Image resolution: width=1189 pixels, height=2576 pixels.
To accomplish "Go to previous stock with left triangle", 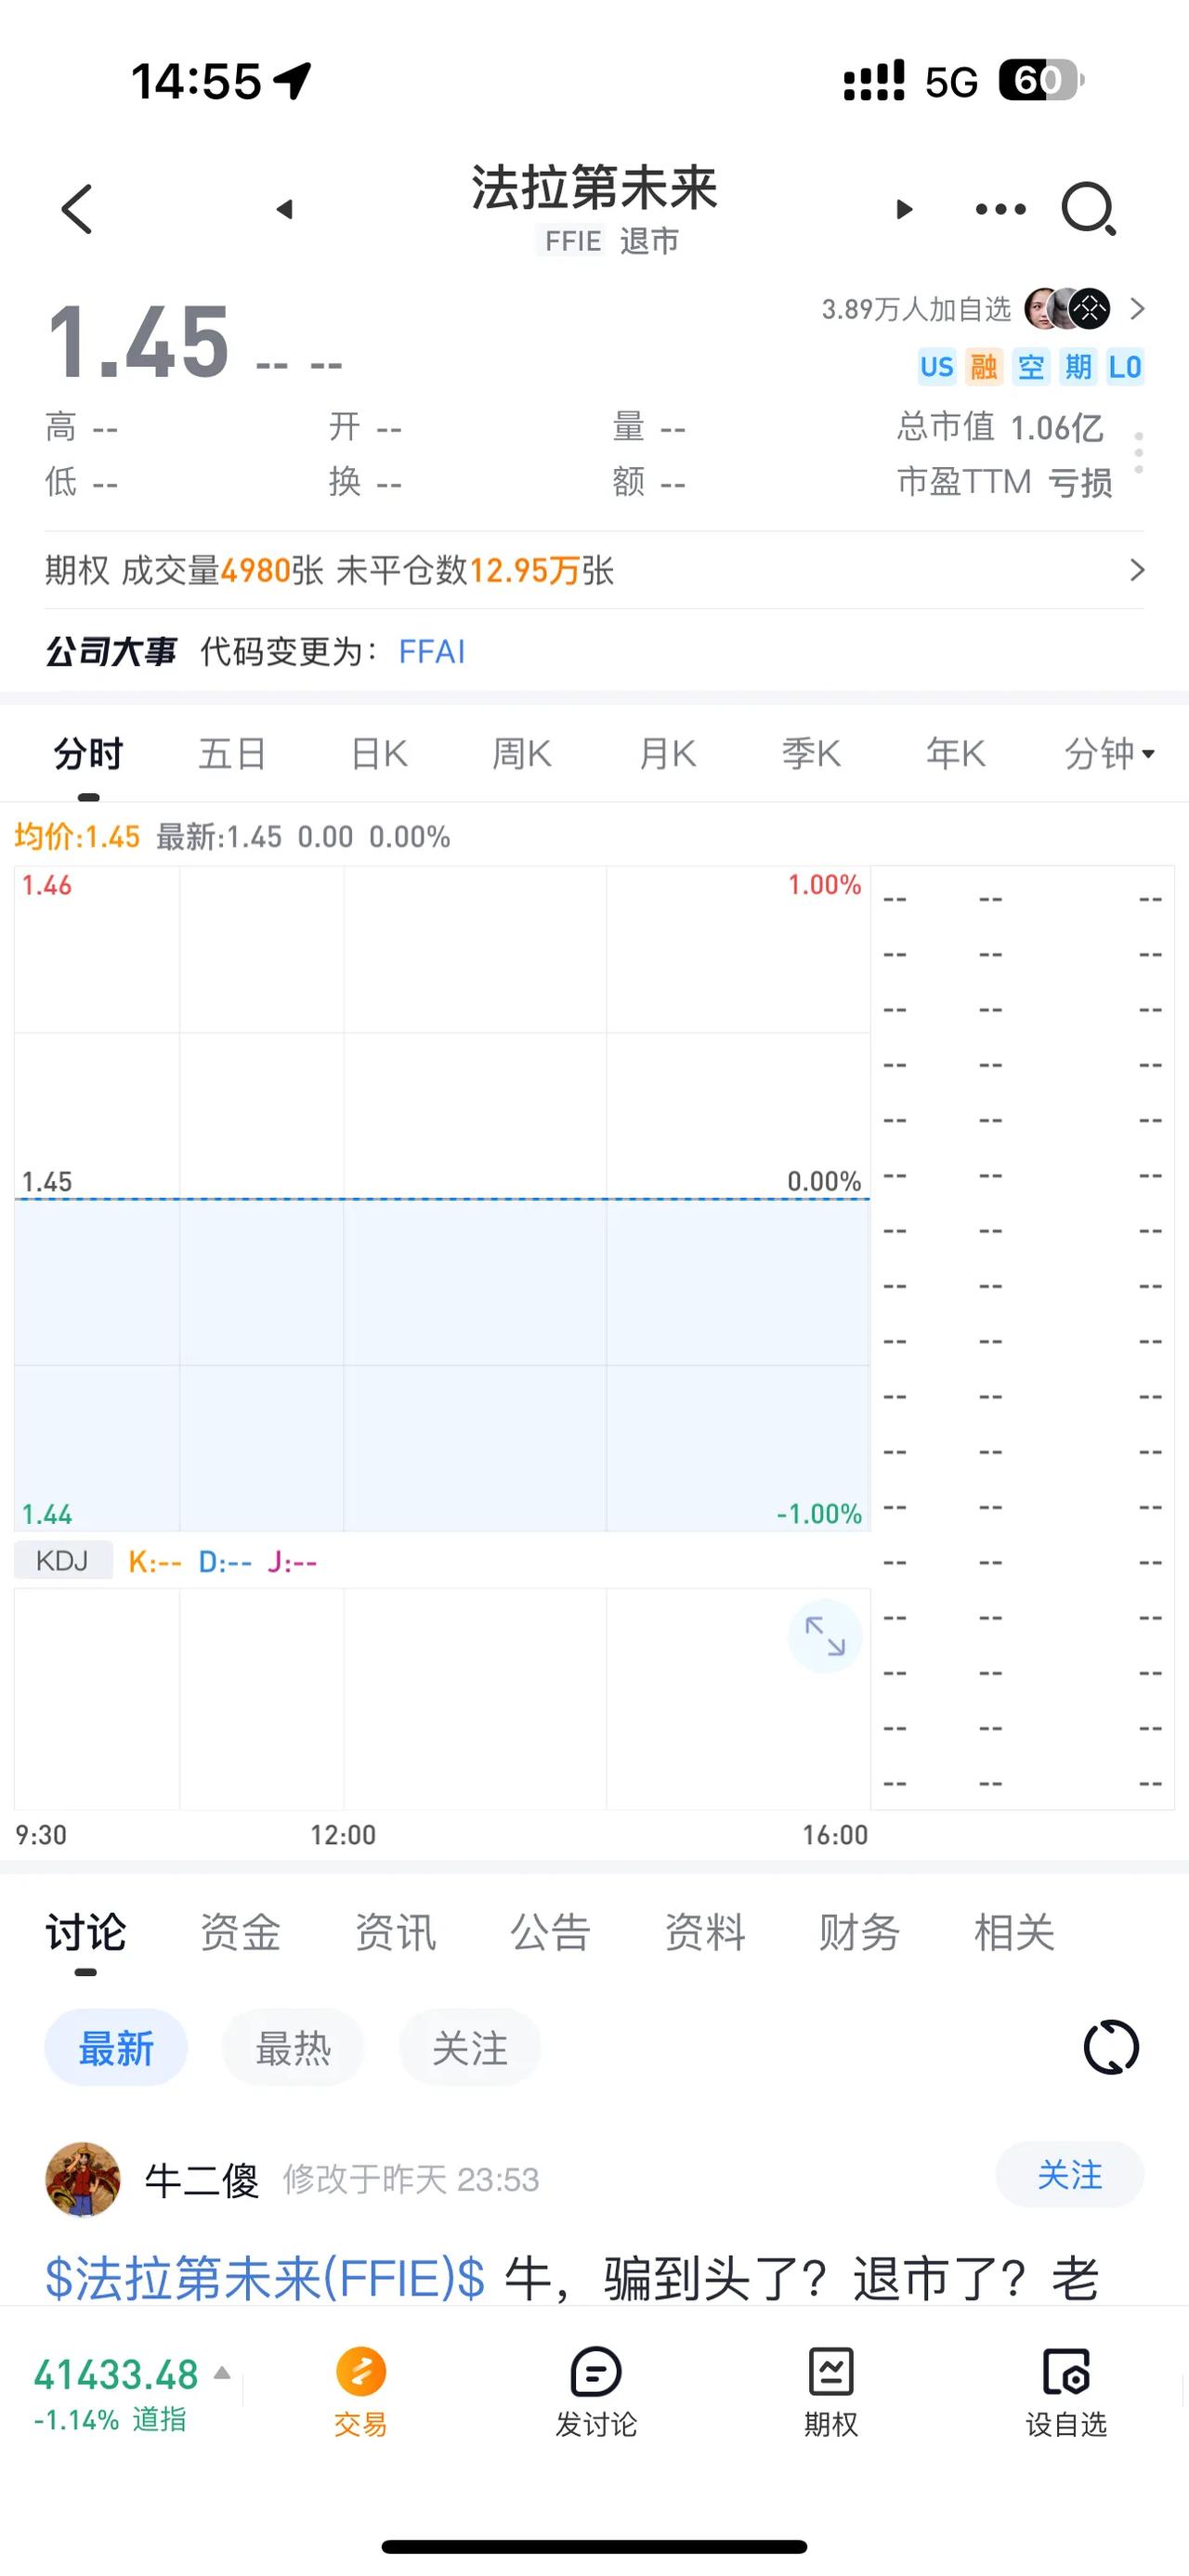I will [285, 209].
